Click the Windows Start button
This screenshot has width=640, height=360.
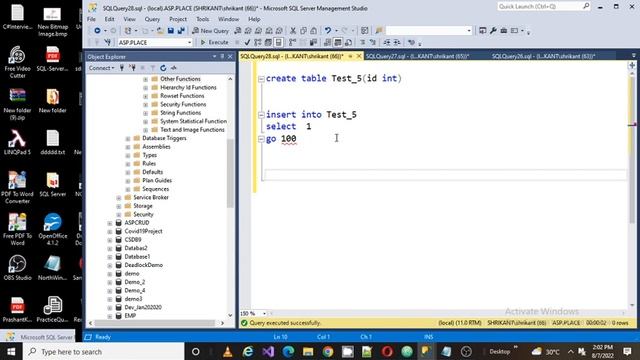(x=11, y=351)
